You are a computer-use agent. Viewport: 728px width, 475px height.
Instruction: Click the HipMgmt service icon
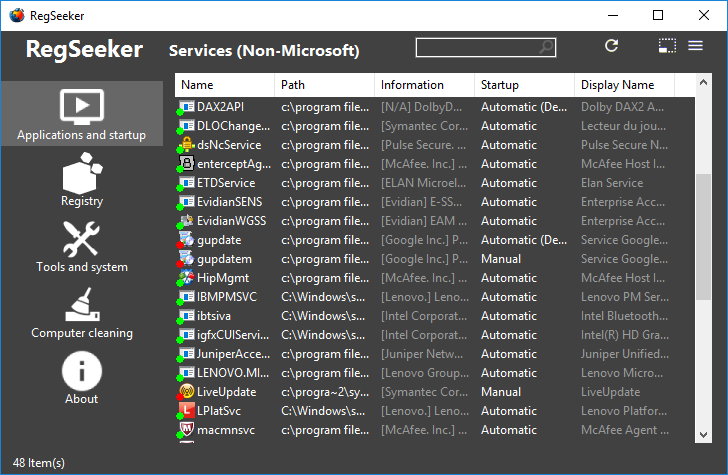coord(186,278)
